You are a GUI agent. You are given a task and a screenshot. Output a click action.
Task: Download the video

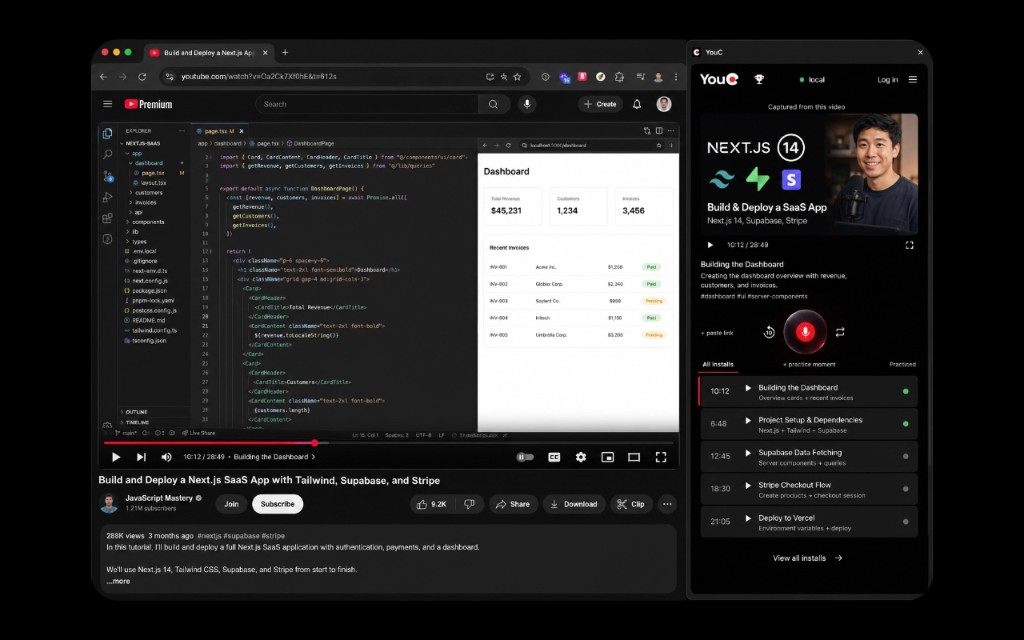[574, 504]
